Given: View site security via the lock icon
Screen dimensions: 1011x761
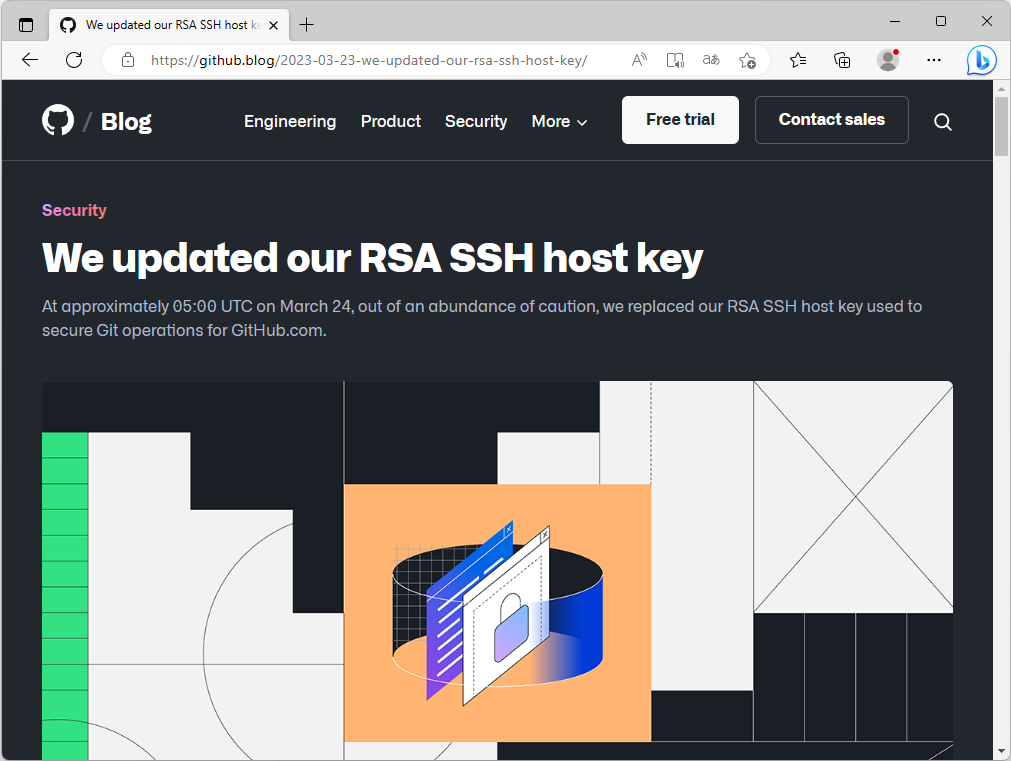Looking at the screenshot, I should [x=127, y=60].
